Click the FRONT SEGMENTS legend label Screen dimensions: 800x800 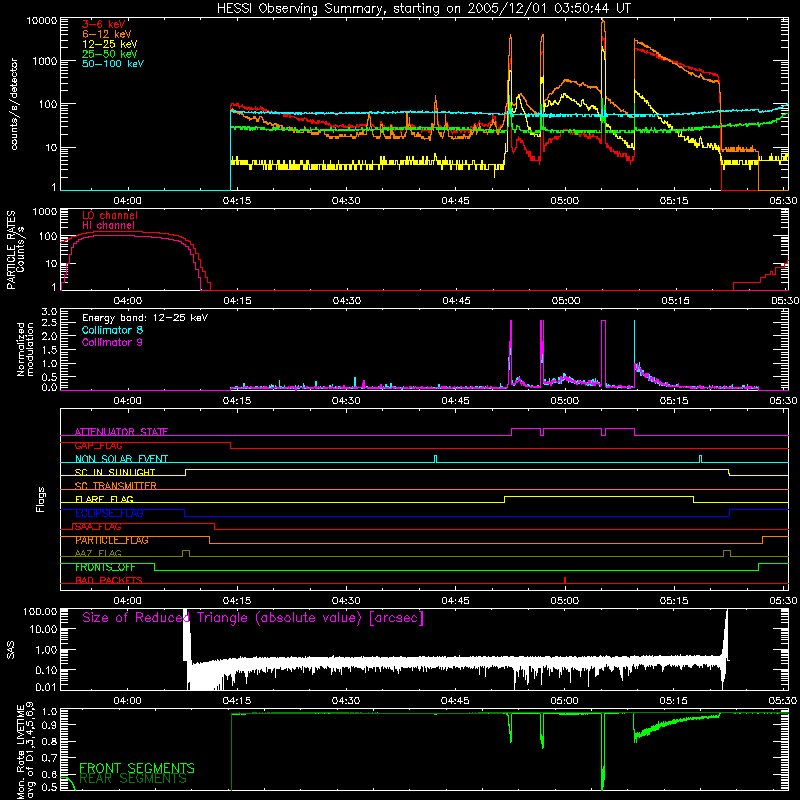click(x=137, y=768)
